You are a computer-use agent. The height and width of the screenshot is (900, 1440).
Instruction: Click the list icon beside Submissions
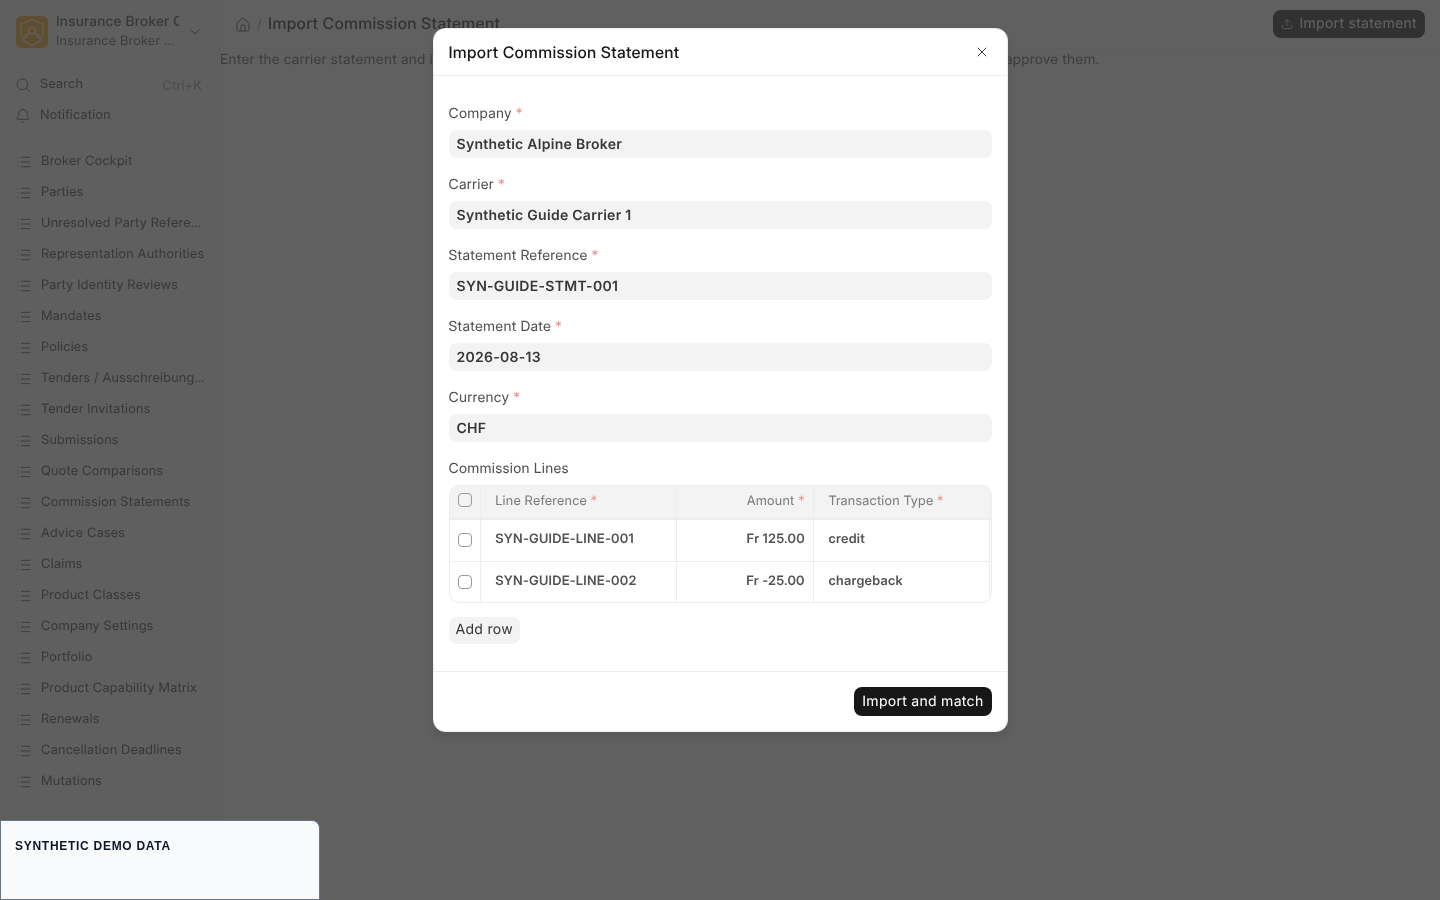click(26, 440)
